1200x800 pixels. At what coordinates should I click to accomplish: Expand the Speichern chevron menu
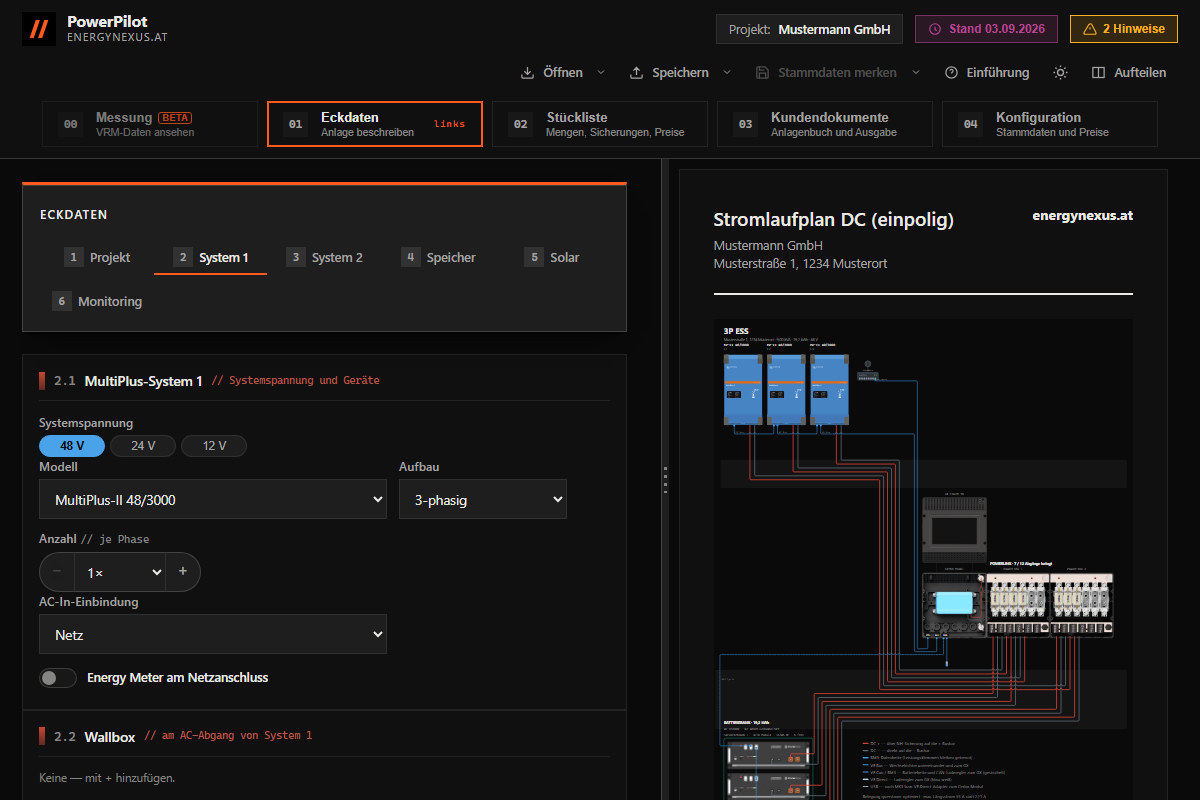click(x=727, y=73)
